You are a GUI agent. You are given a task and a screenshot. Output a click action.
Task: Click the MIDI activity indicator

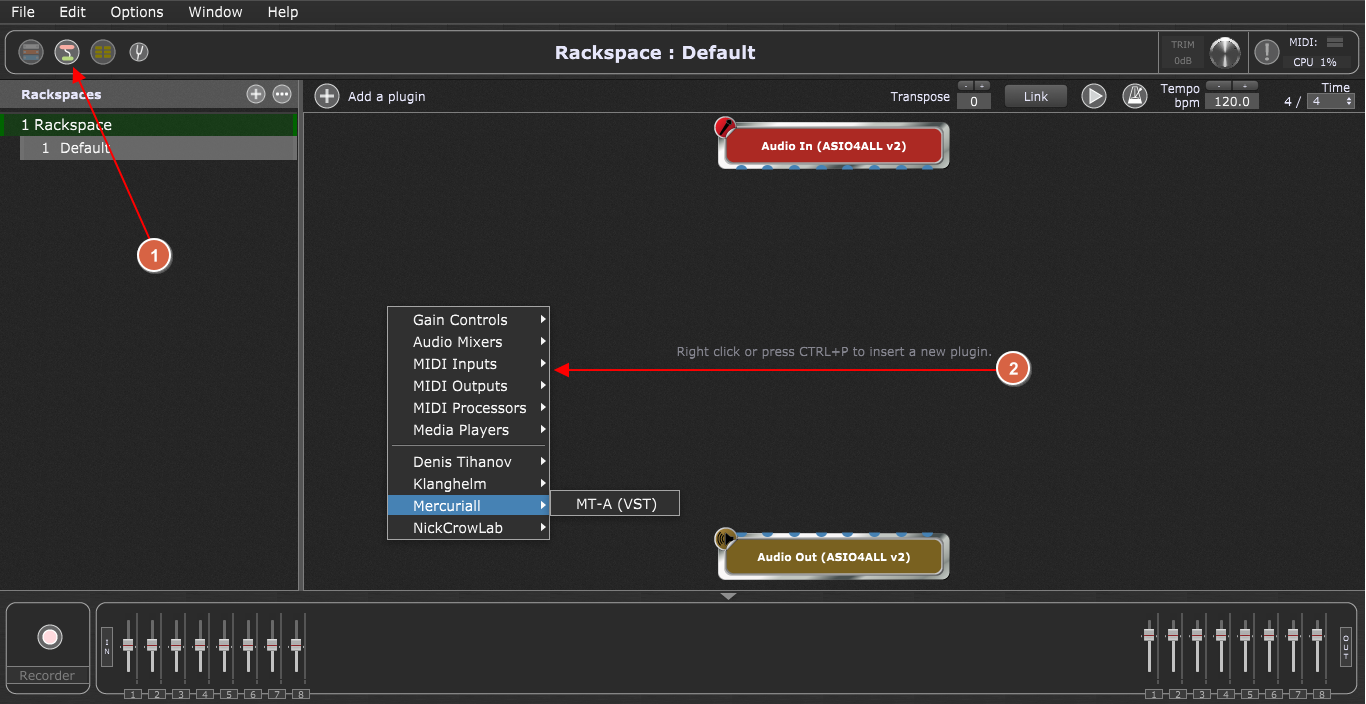click(x=1335, y=42)
